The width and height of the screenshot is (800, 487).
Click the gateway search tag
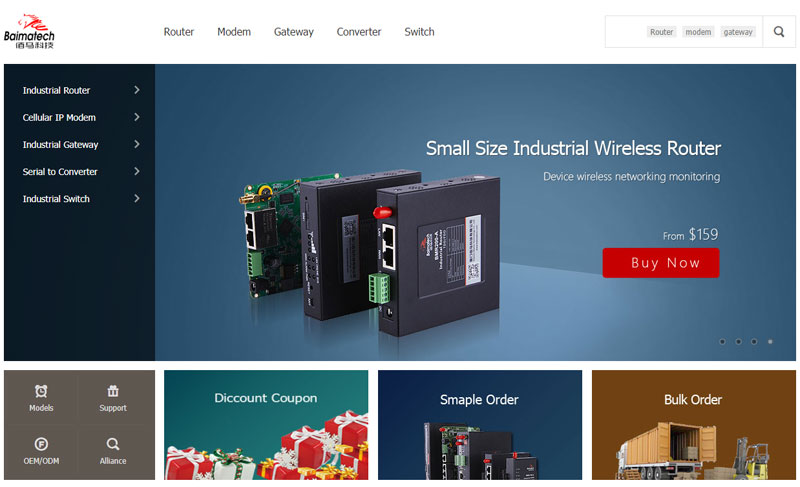point(738,32)
